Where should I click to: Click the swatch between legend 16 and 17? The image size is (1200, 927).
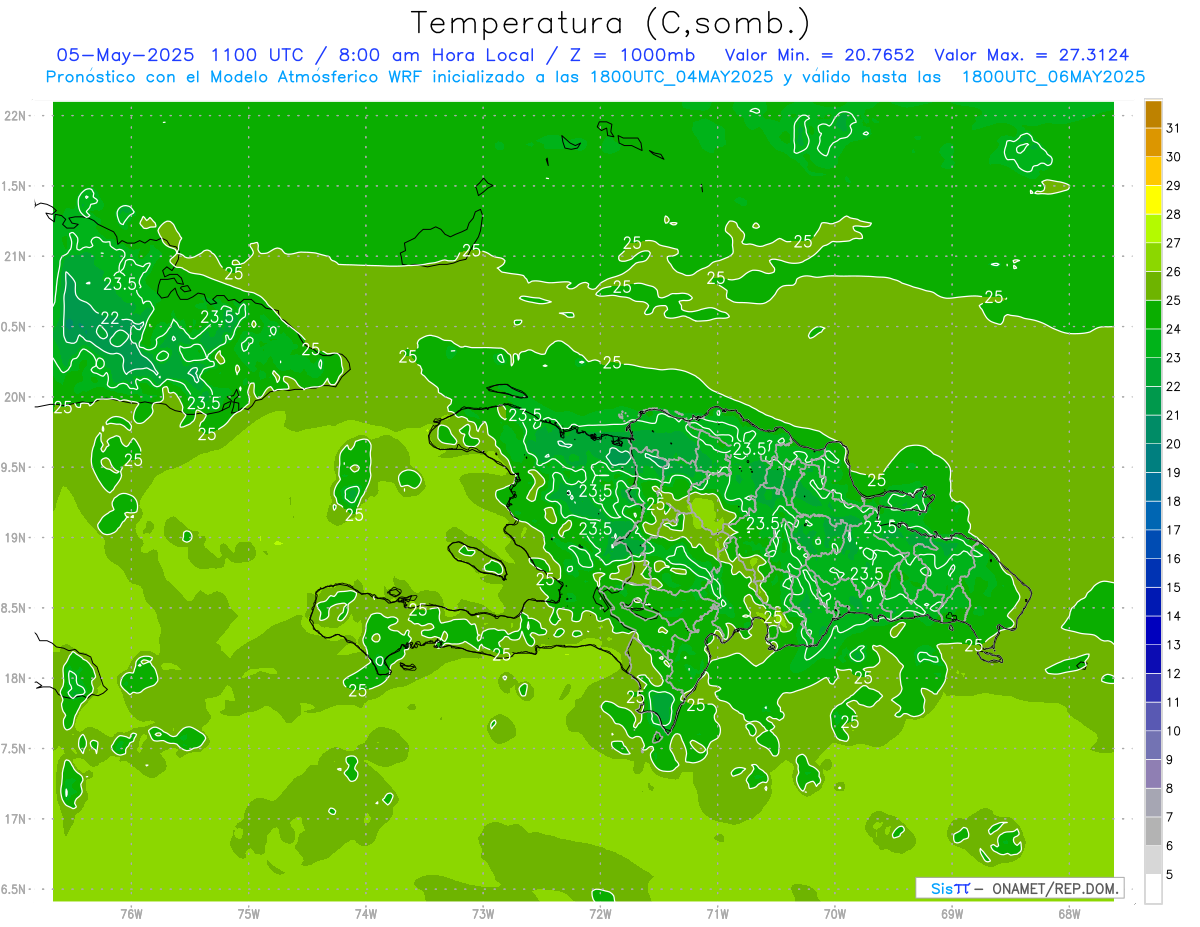point(1153,544)
